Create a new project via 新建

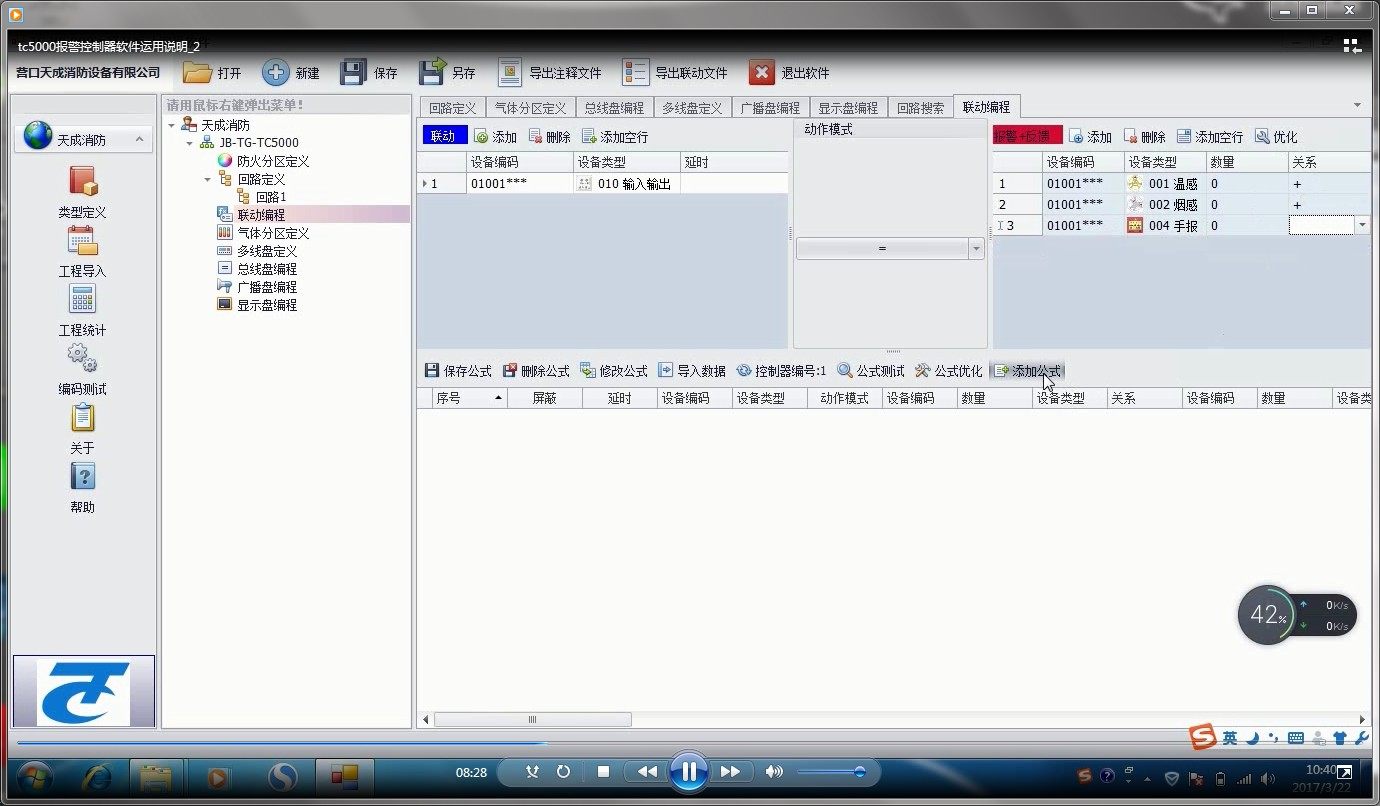[291, 72]
